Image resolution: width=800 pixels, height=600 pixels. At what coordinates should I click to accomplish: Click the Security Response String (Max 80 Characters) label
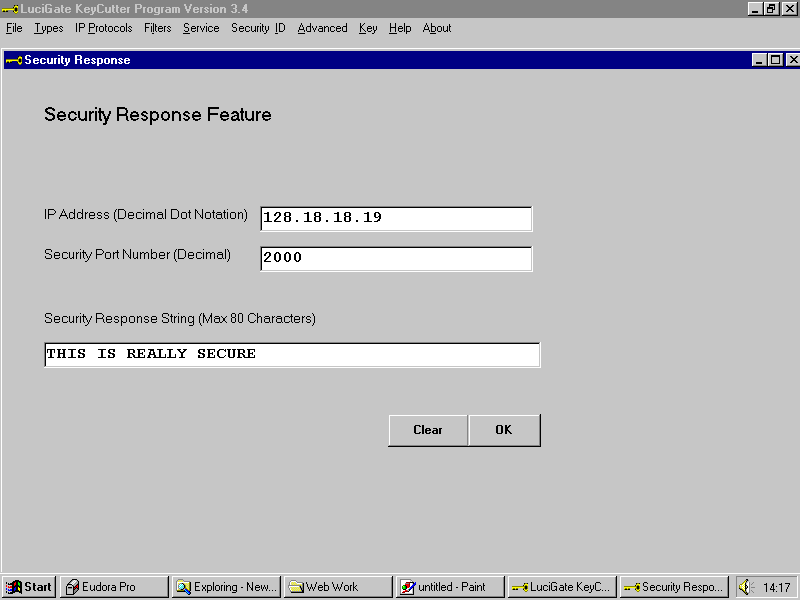(180, 319)
